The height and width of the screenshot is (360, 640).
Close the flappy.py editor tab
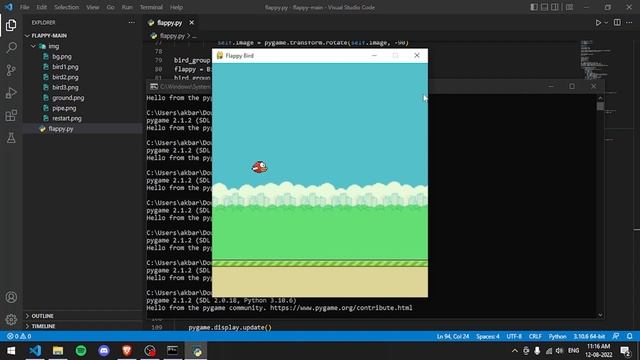[191, 23]
